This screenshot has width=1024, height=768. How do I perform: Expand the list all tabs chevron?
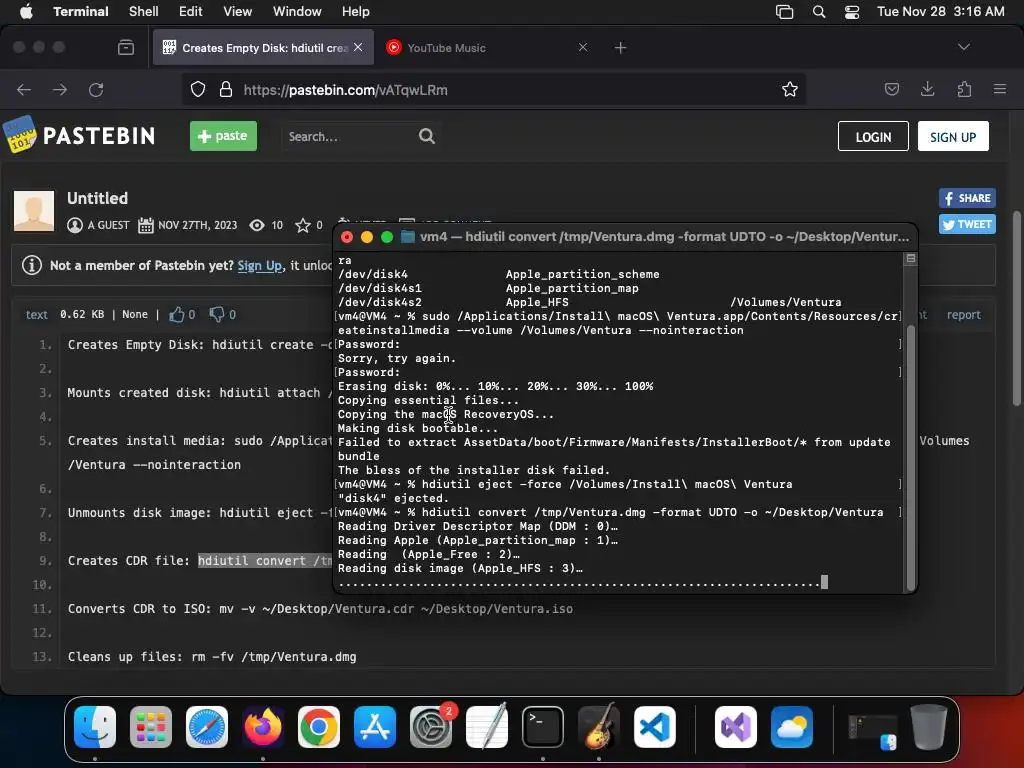pos(963,47)
